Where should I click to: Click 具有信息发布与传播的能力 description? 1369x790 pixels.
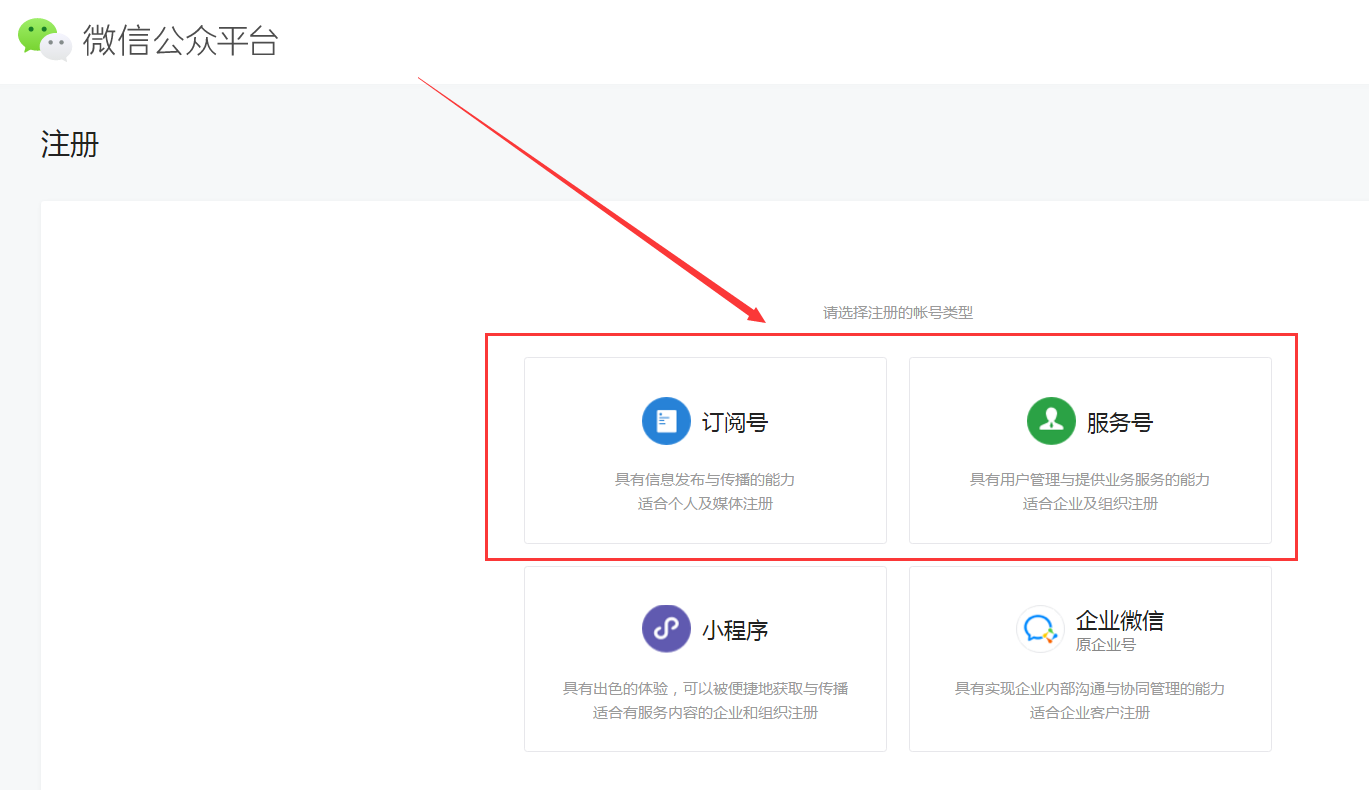point(705,480)
